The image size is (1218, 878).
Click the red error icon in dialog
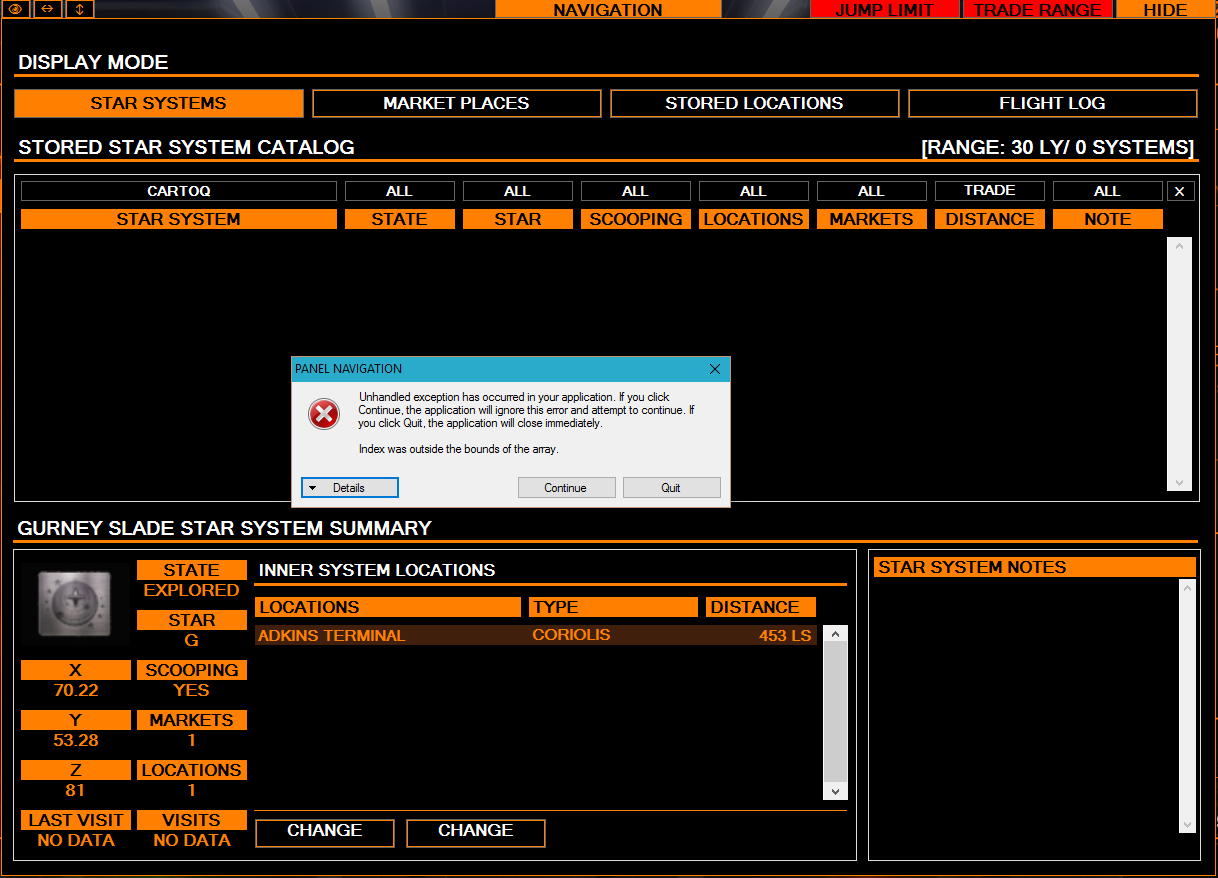(x=324, y=413)
